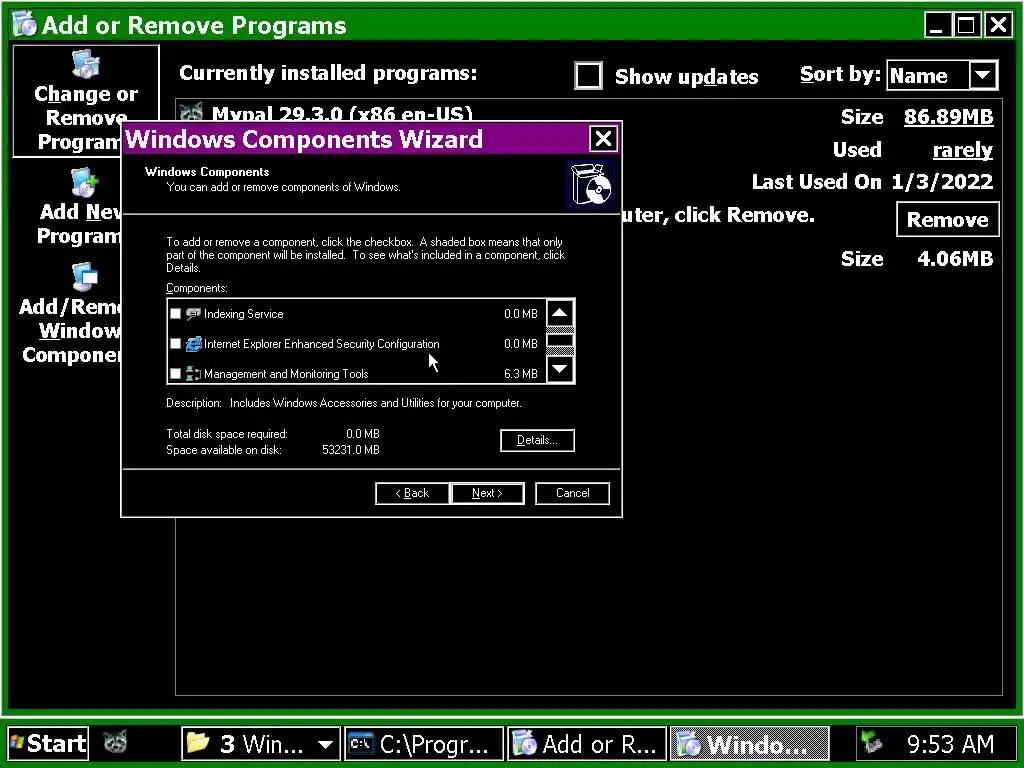Image resolution: width=1024 pixels, height=768 pixels.
Task: Open the 86.89MB size link
Action: tap(948, 117)
